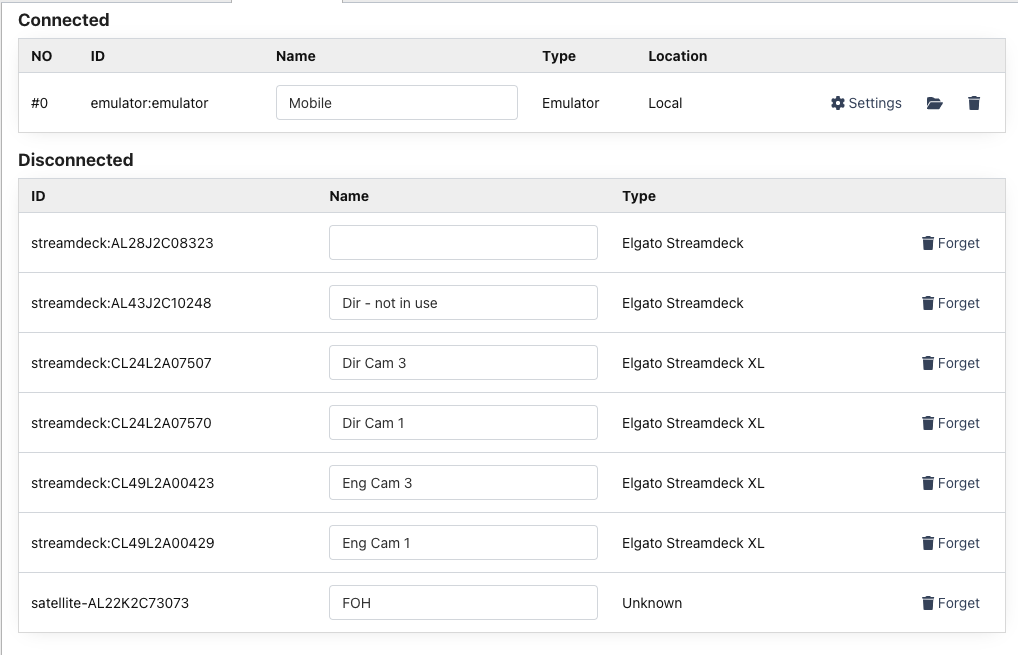Switch to the middle tab at the top
The width and height of the screenshot is (1018, 655).
[x=287, y=3]
